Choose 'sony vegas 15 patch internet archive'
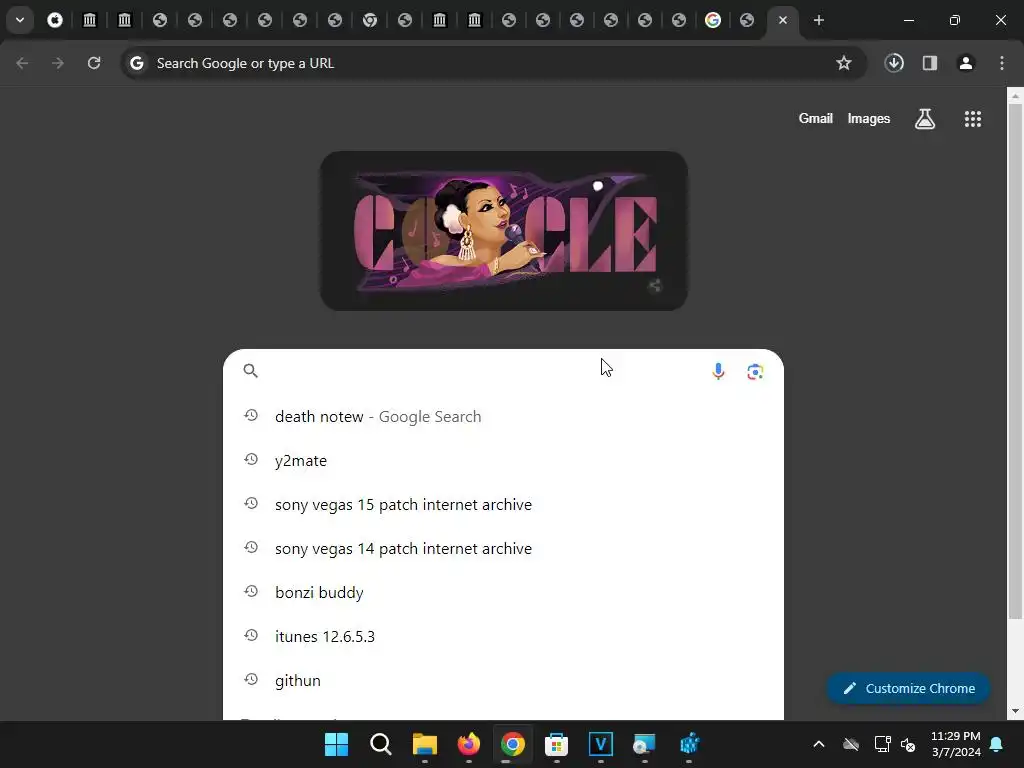The height and width of the screenshot is (768, 1024). [x=504, y=504]
